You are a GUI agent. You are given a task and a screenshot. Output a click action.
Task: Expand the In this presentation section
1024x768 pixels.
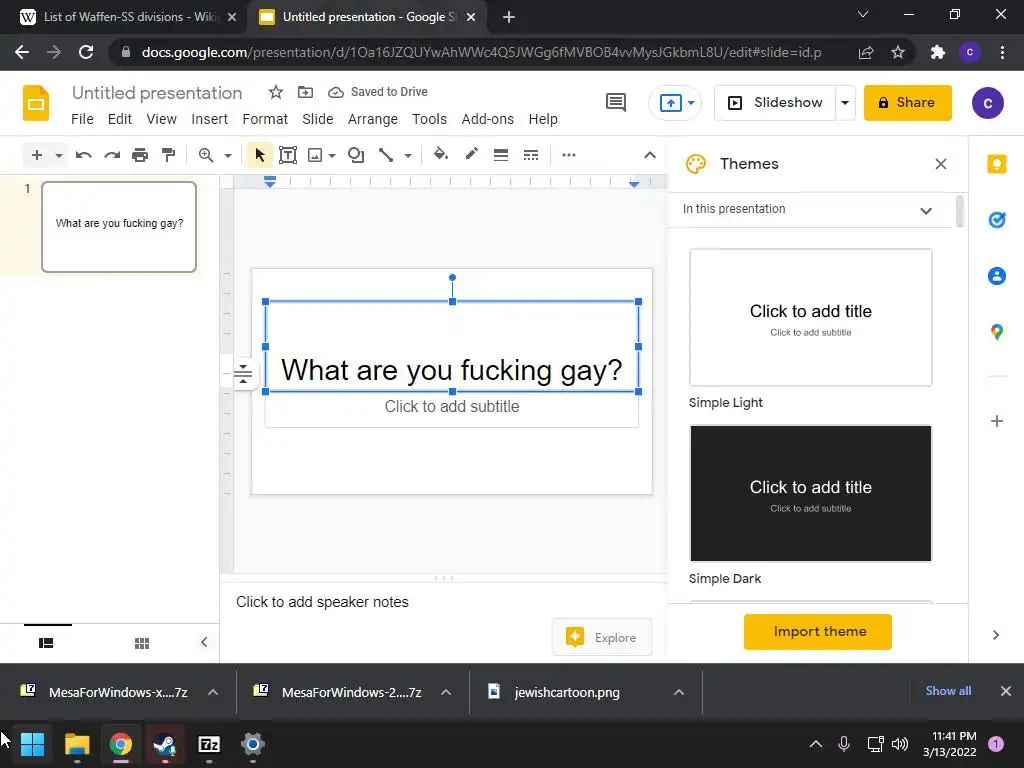tap(926, 210)
